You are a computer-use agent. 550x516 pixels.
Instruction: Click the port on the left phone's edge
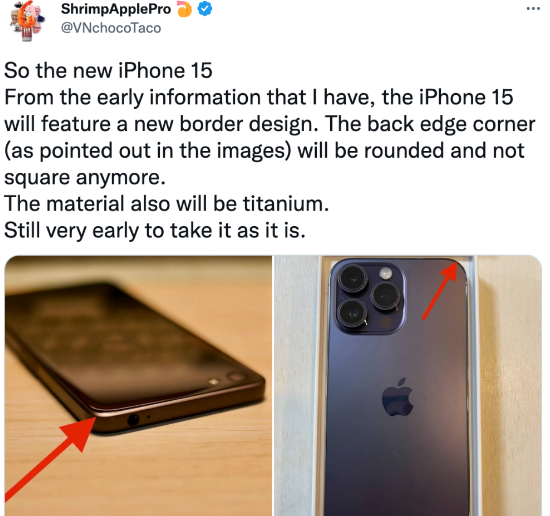pyautogui.click(x=133, y=419)
